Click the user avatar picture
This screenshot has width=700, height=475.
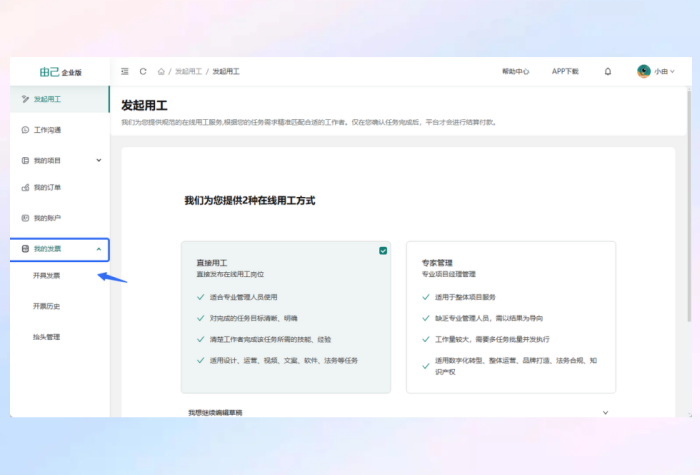click(x=644, y=71)
